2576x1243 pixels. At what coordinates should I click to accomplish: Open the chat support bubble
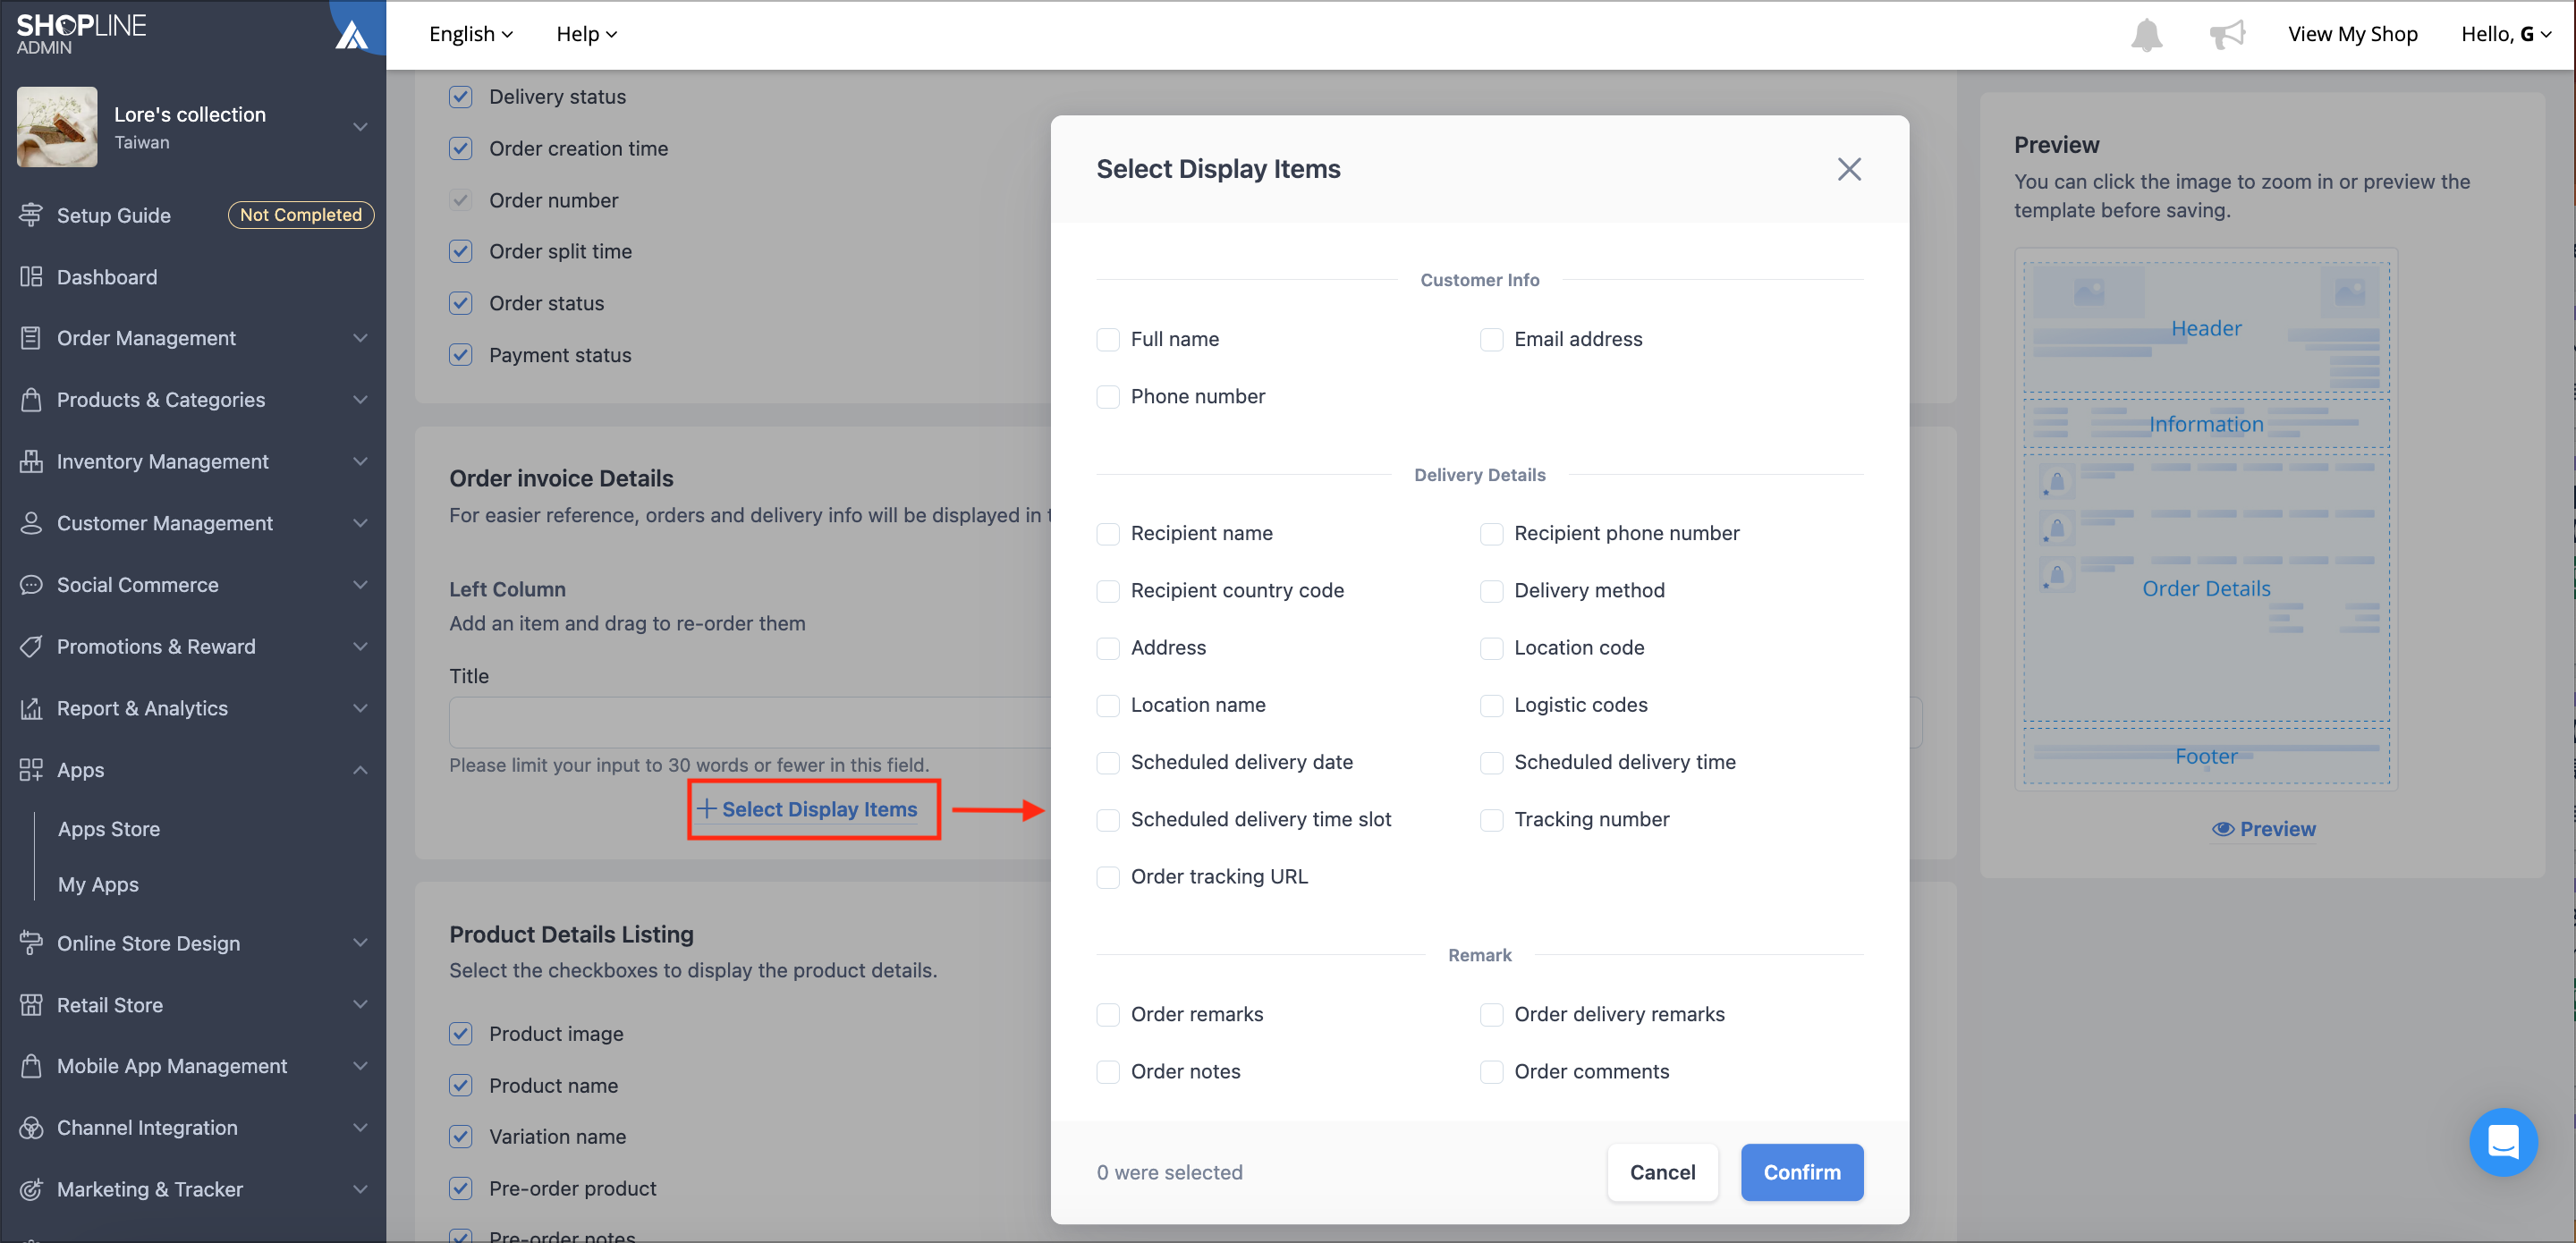pos(2502,1142)
